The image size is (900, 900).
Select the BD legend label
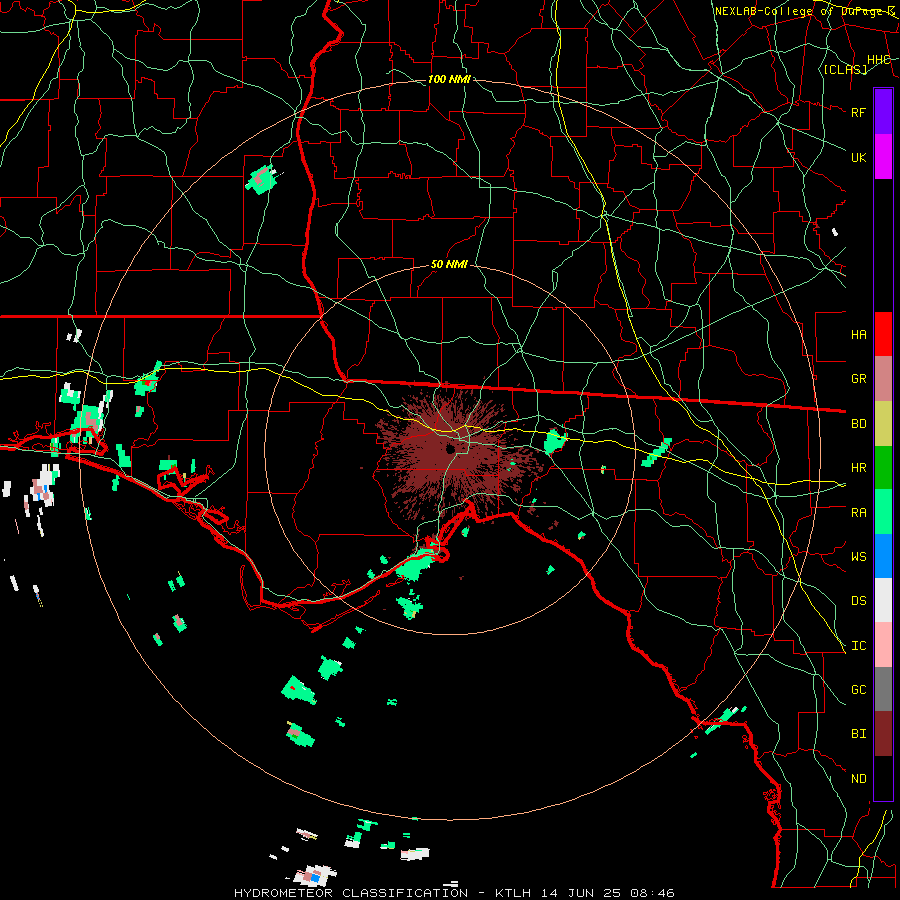pyautogui.click(x=858, y=424)
